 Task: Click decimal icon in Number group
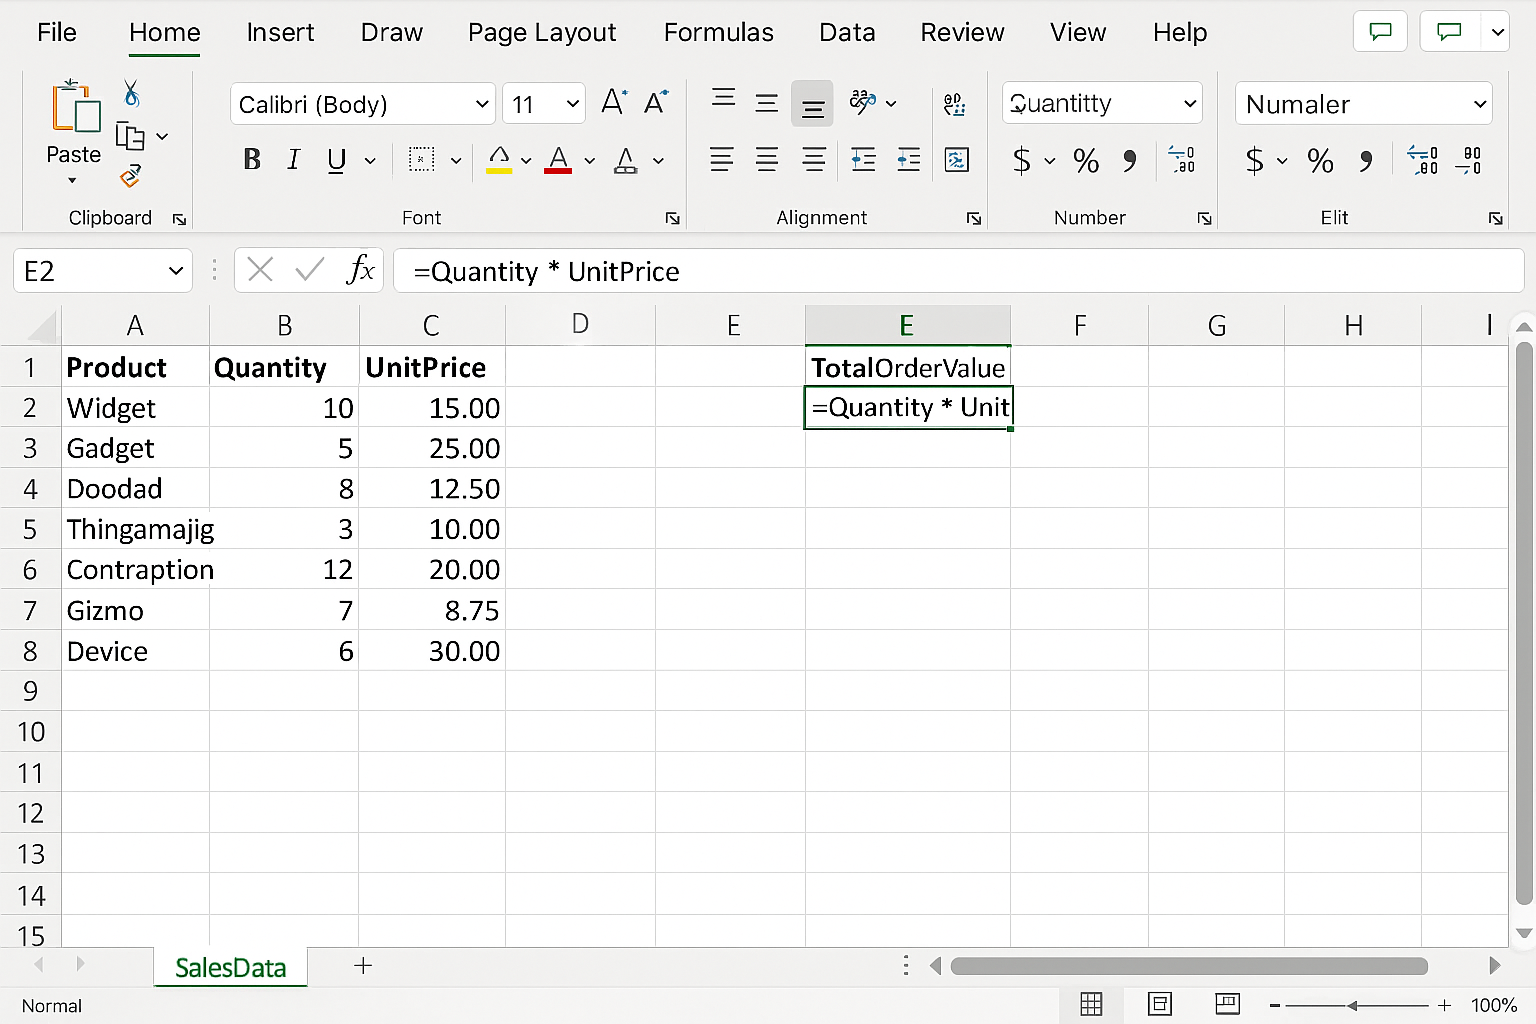click(x=1182, y=160)
